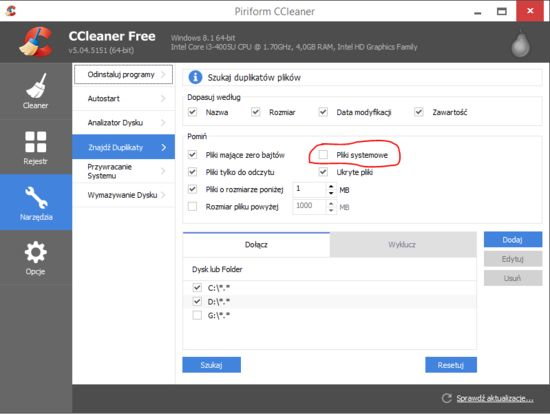
Task: Check the G:\*.* drive entry
Action: click(197, 315)
